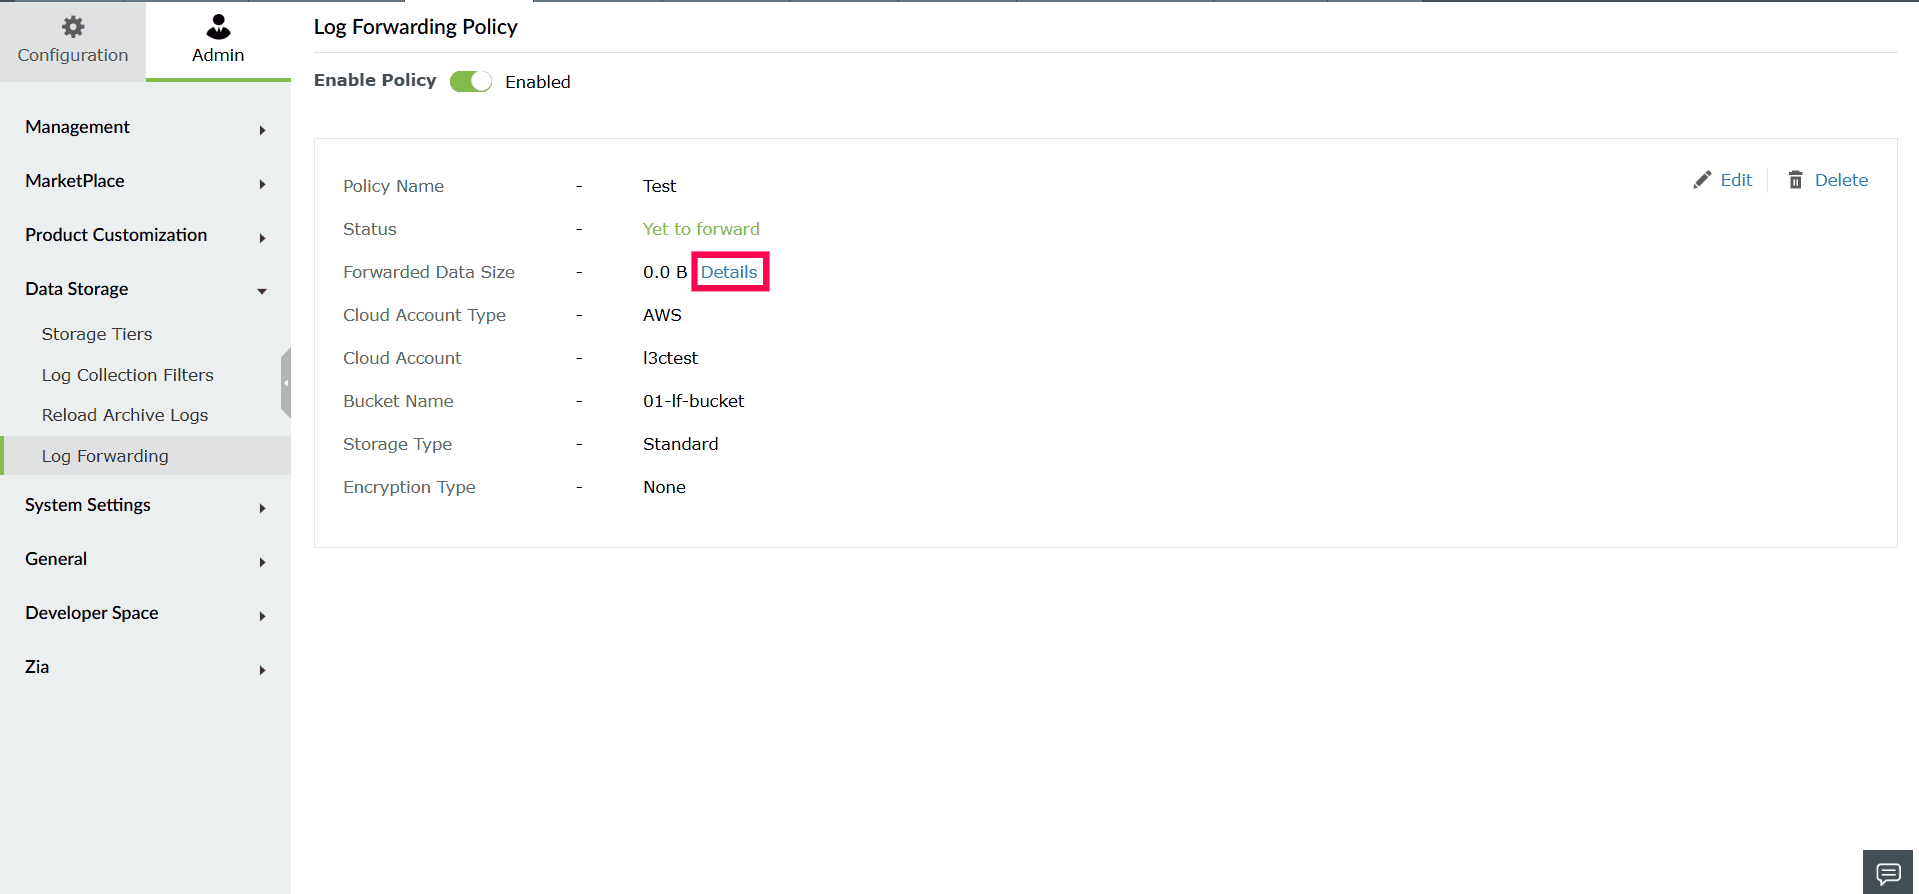Switch to the Admin tab
Screen dimensions: 1919x894
[218, 40]
